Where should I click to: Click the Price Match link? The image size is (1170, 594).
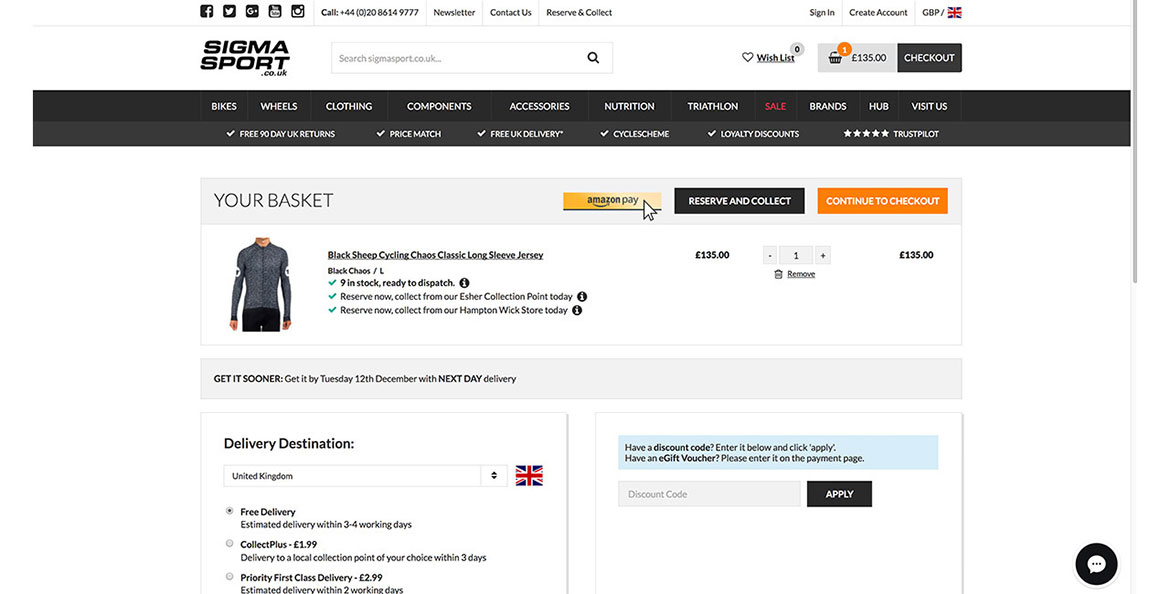pyautogui.click(x=409, y=134)
